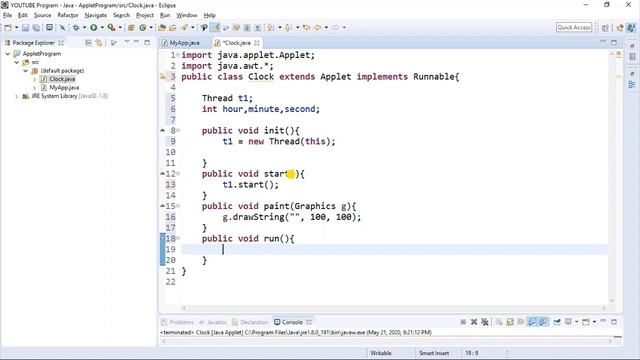The height and width of the screenshot is (360, 640).
Task: Toggle Show Console on Standard Error
Action: pos(543,322)
